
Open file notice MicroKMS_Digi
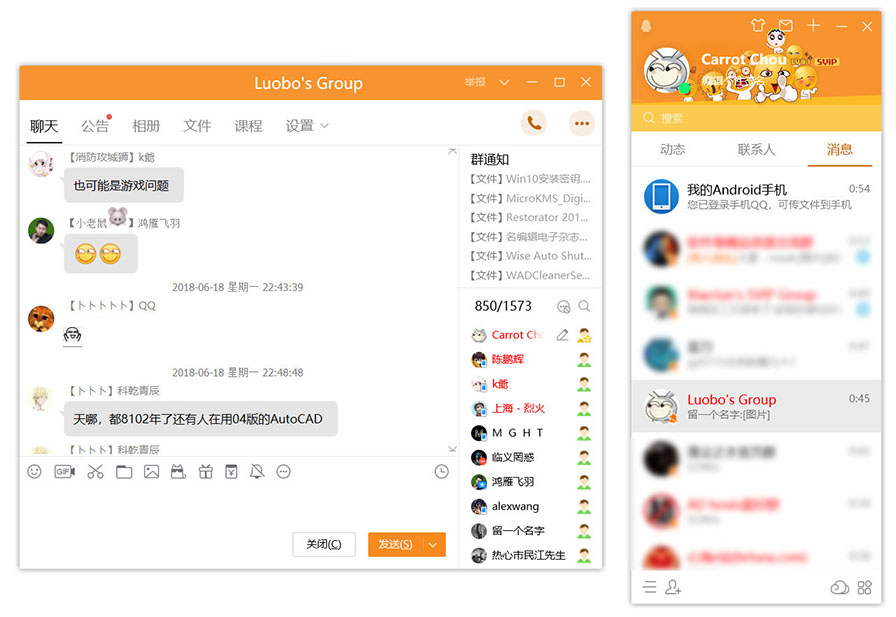[x=530, y=198]
